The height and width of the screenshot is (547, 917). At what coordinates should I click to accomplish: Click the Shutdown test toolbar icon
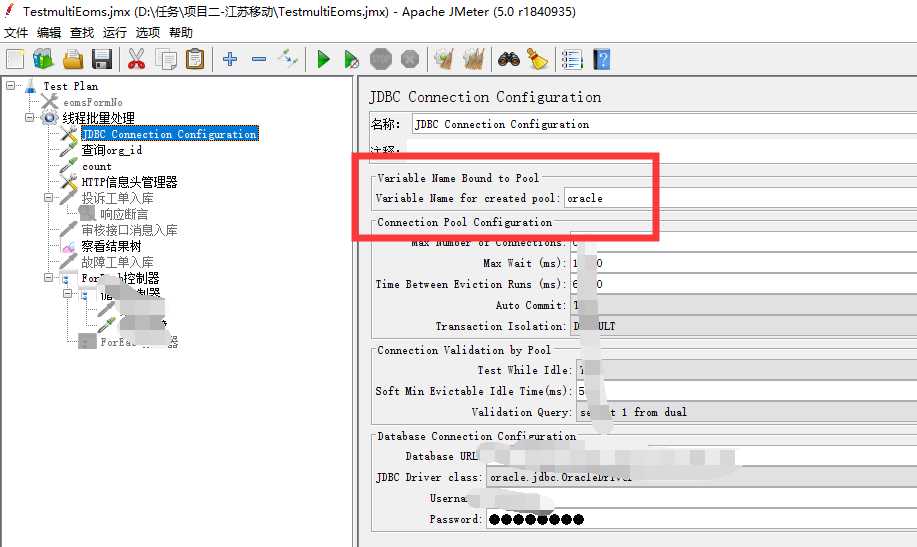(410, 59)
